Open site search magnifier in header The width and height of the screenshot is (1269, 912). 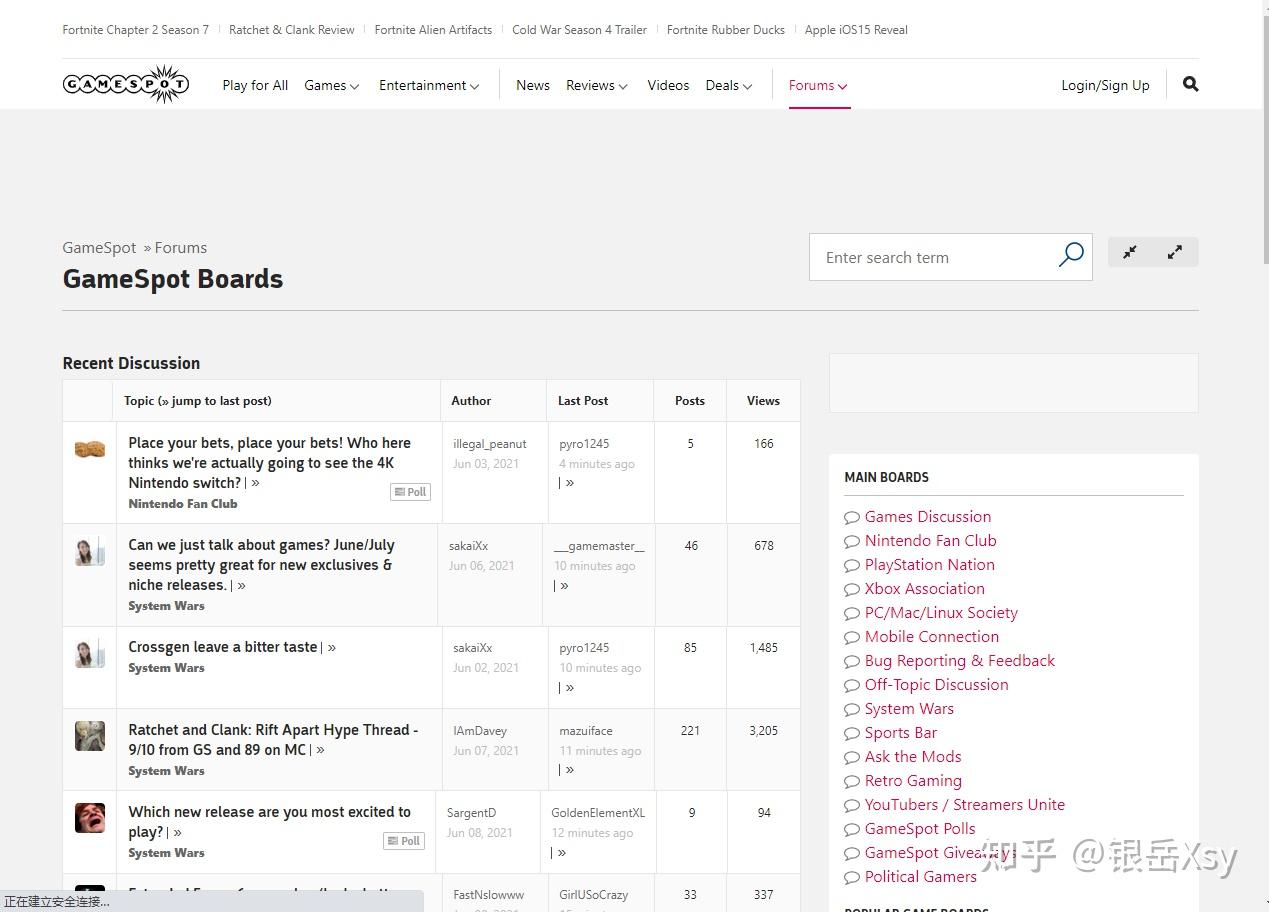coord(1190,84)
